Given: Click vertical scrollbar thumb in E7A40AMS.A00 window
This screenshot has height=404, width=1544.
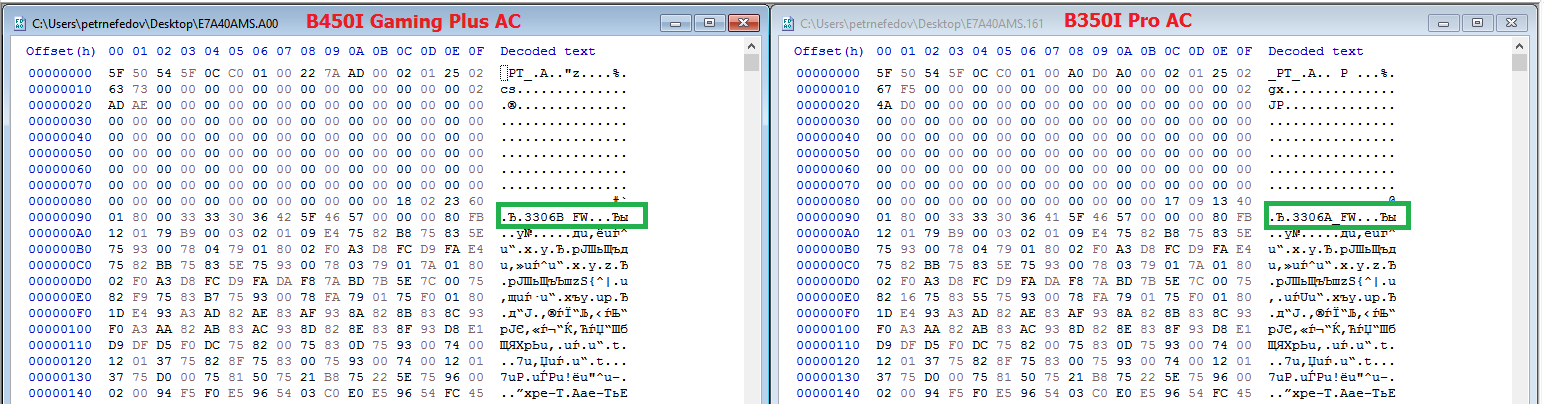Looking at the screenshot, I should pyautogui.click(x=751, y=63).
